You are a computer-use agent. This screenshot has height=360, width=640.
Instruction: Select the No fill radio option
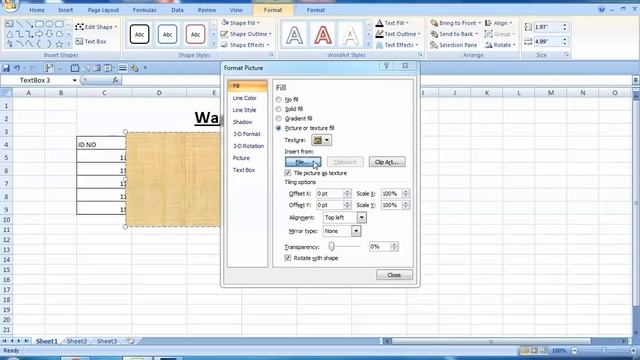(279, 100)
